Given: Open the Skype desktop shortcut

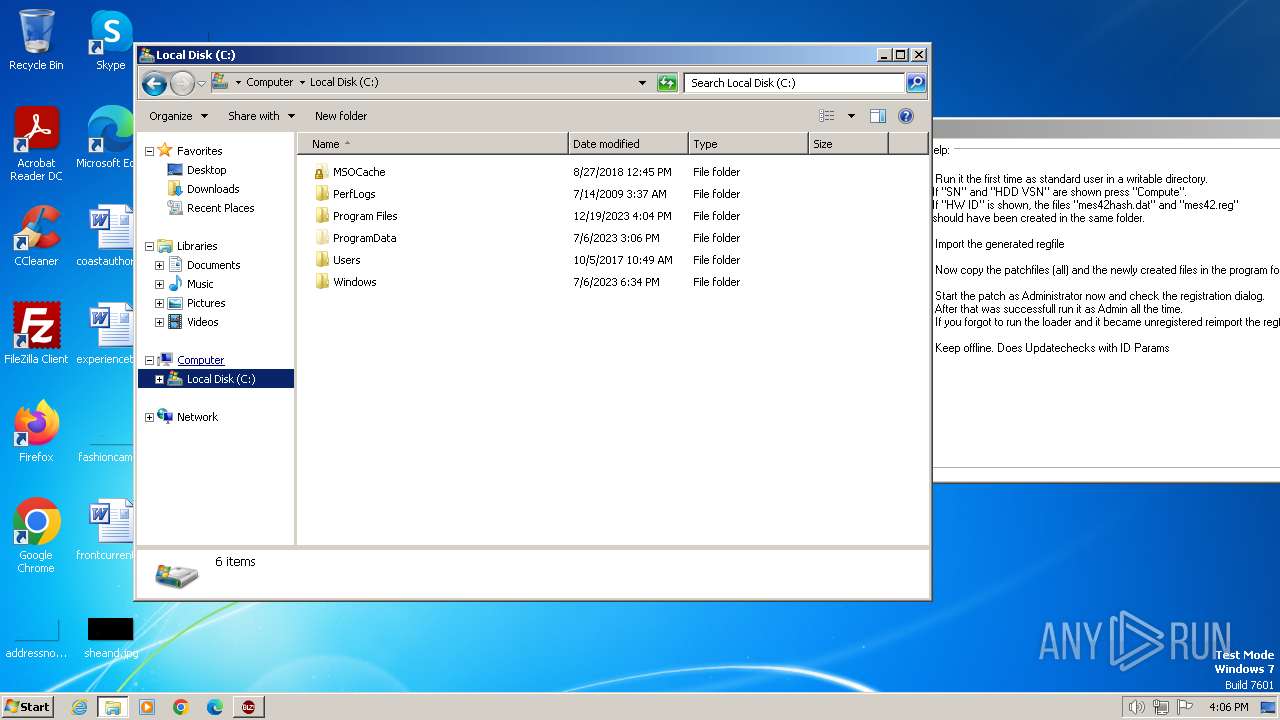Looking at the screenshot, I should (x=111, y=40).
